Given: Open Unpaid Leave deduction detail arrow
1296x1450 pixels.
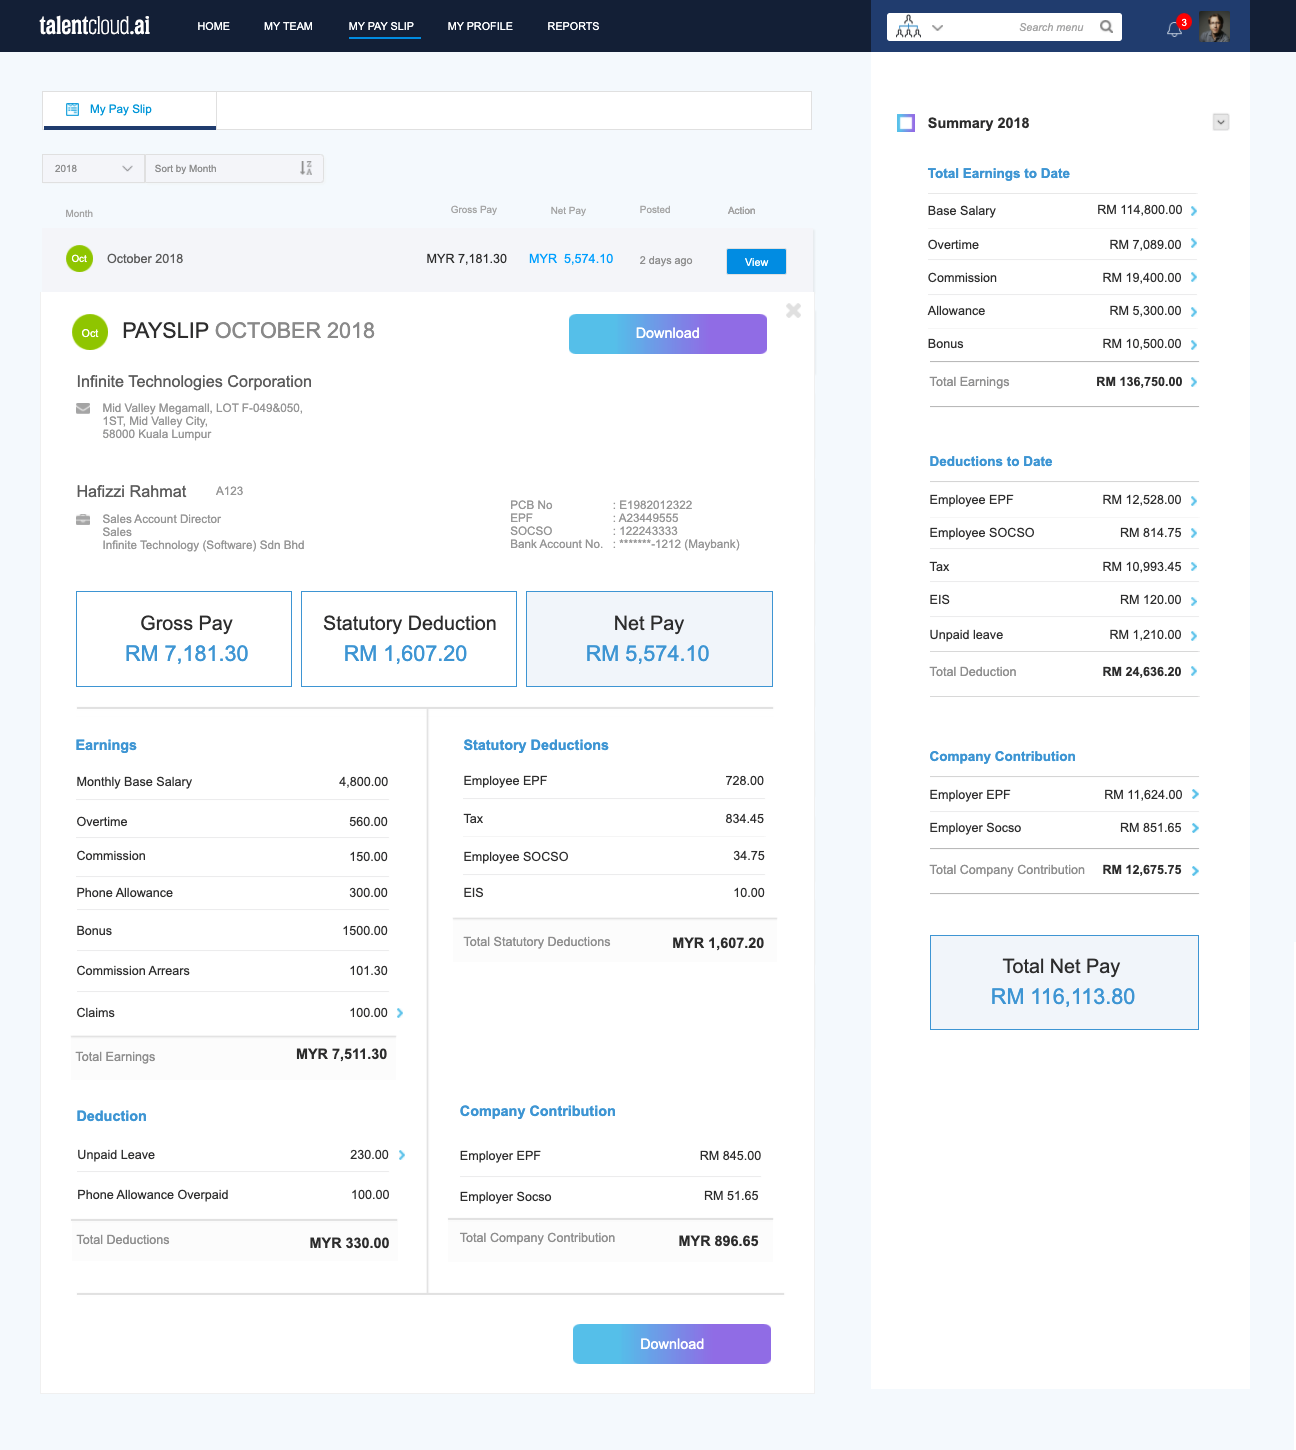Looking at the screenshot, I should tap(402, 1155).
